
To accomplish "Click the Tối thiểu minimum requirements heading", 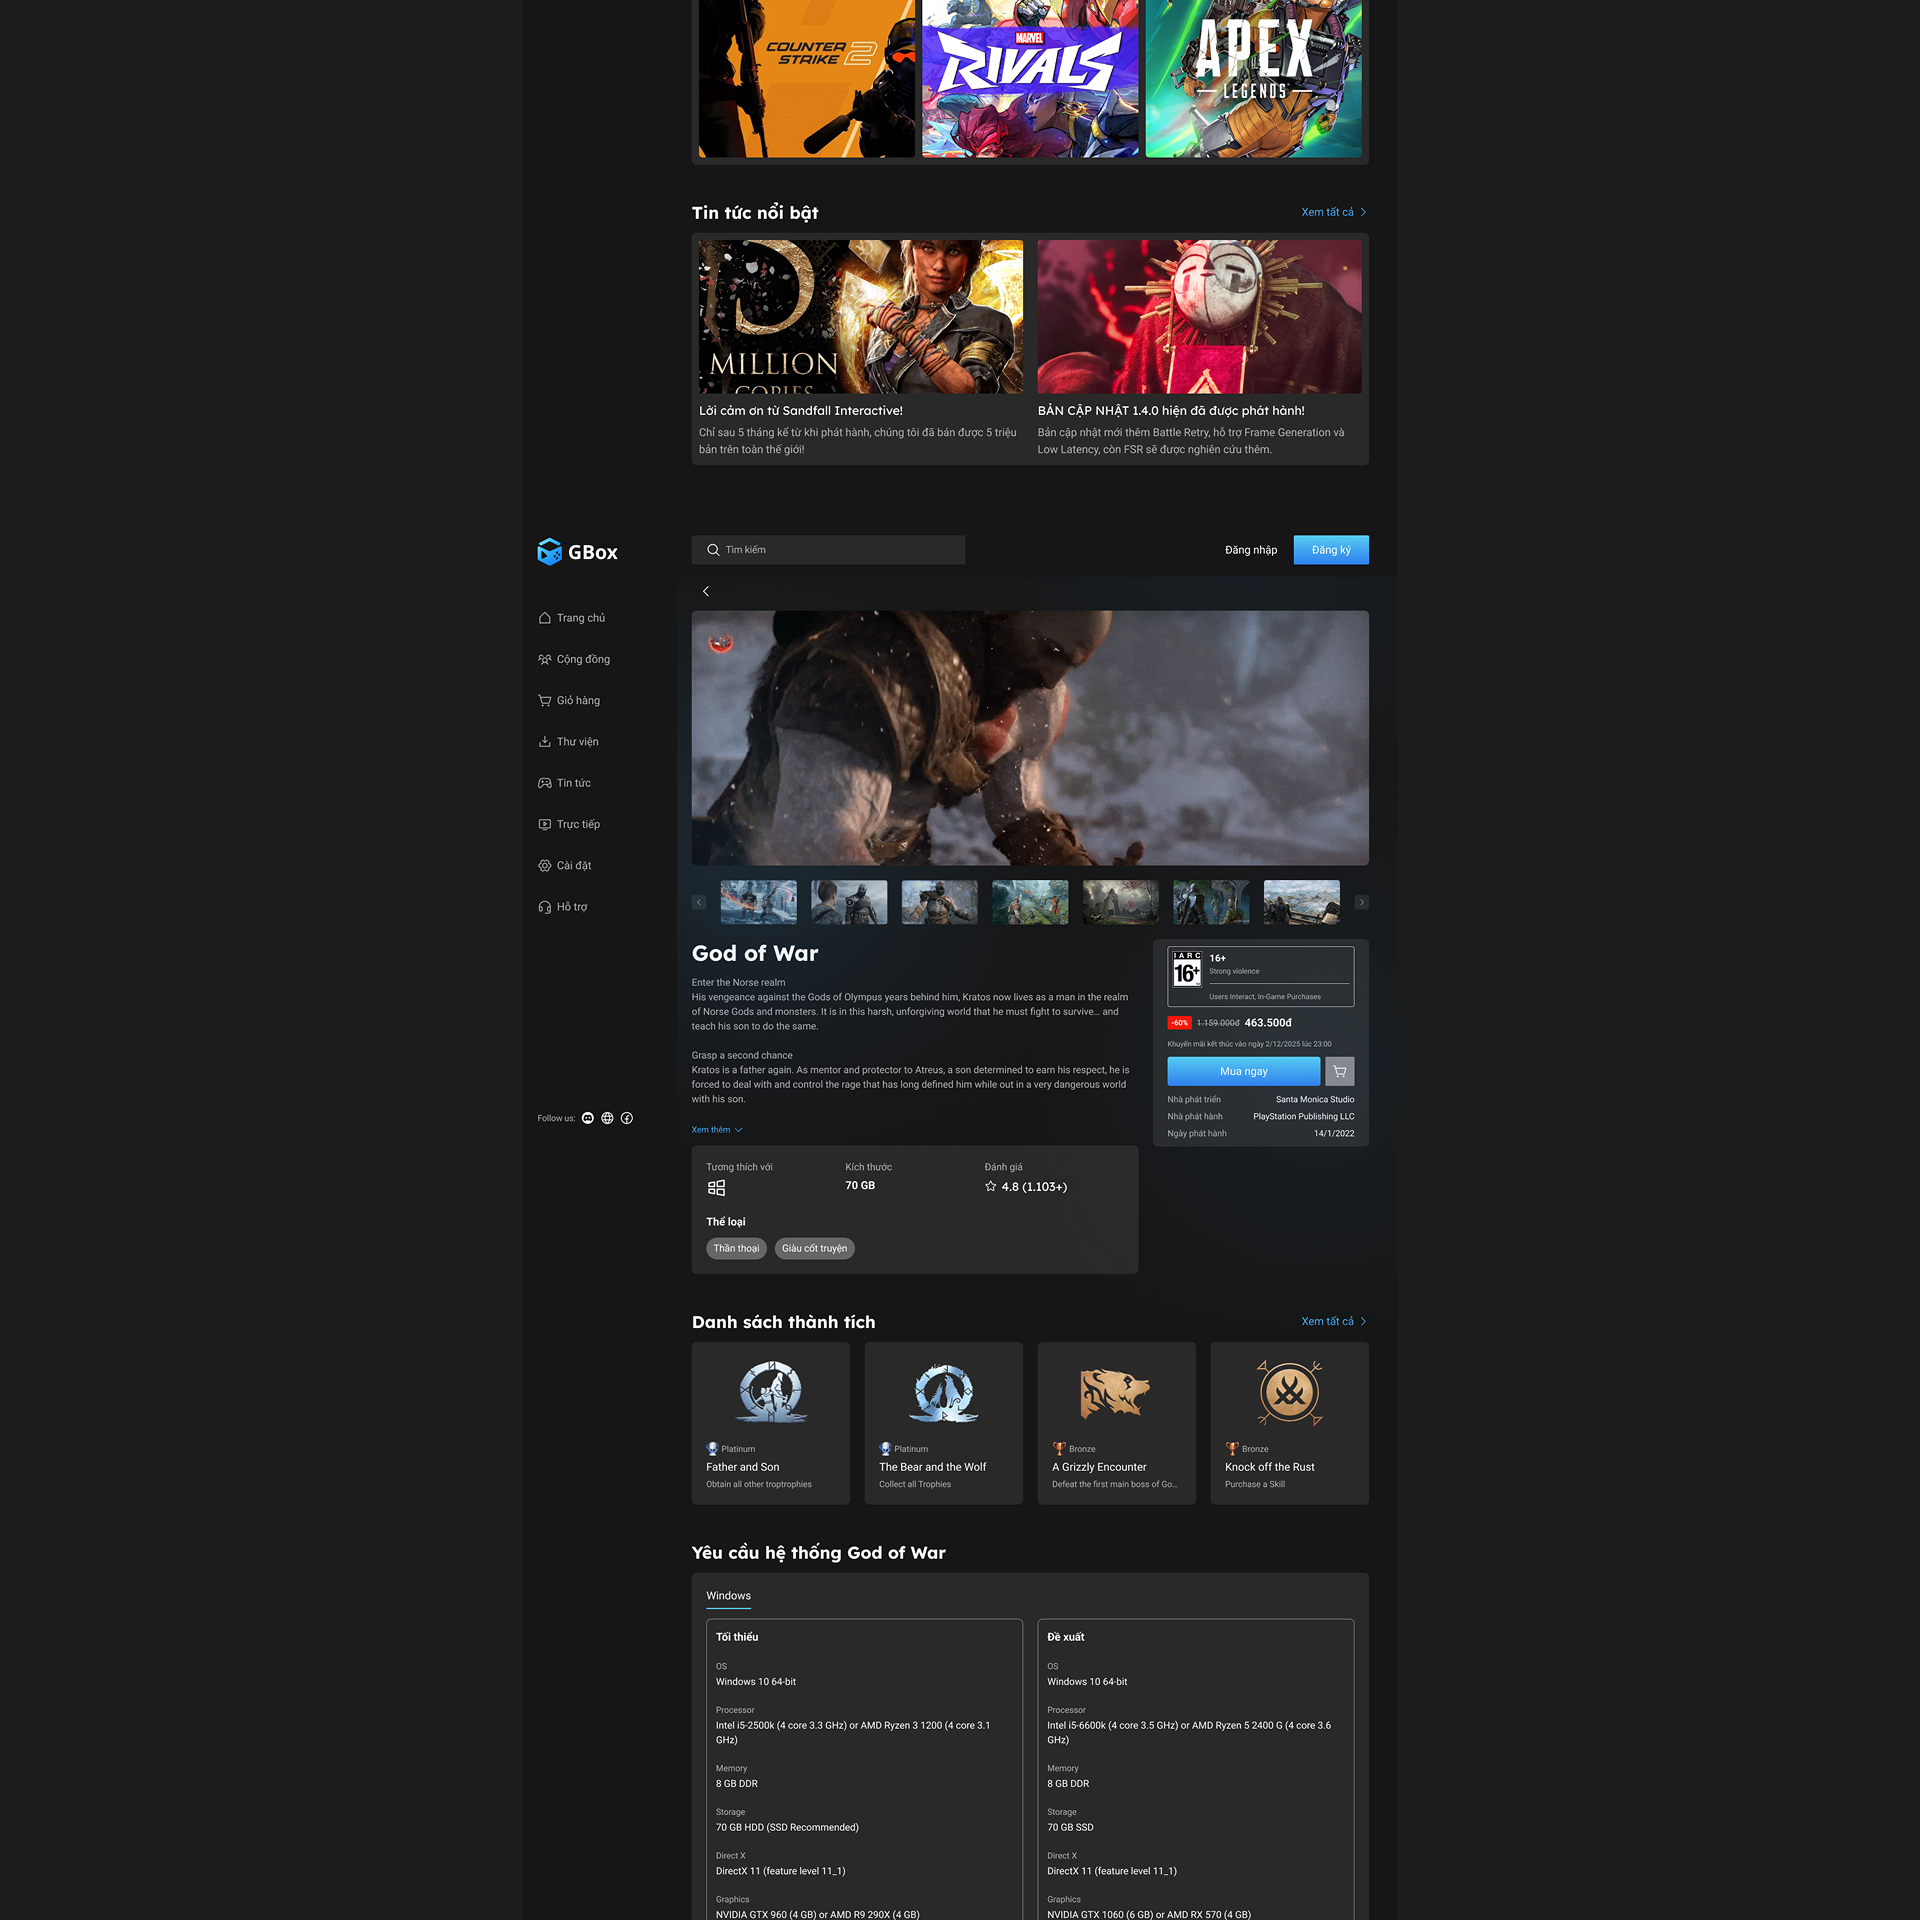I will 737,1637.
